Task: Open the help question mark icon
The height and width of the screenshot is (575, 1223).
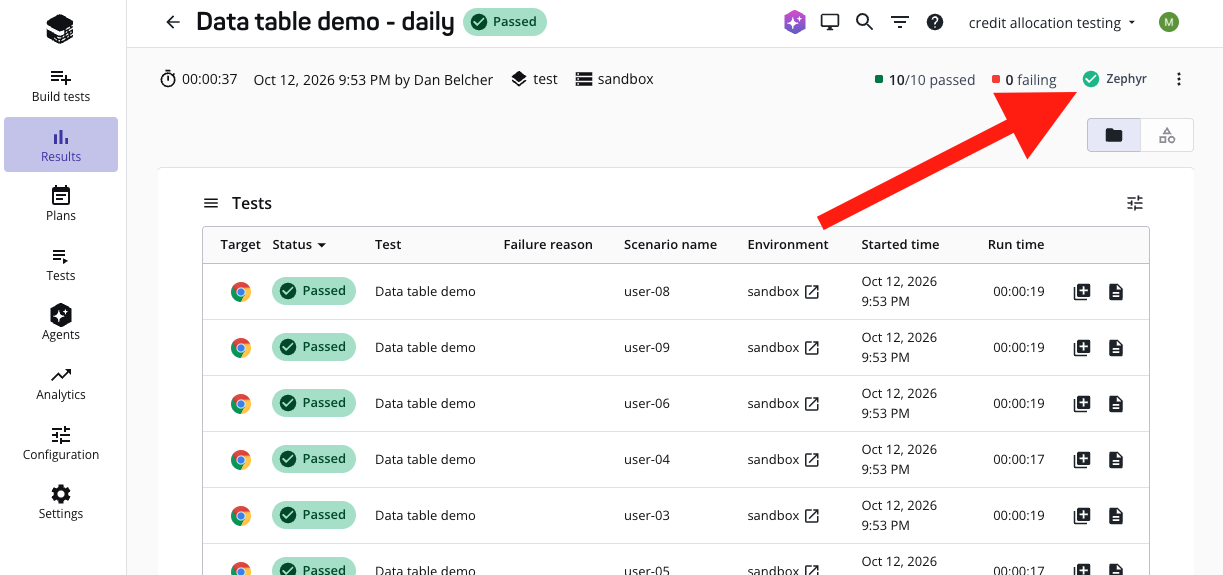Action: (935, 22)
